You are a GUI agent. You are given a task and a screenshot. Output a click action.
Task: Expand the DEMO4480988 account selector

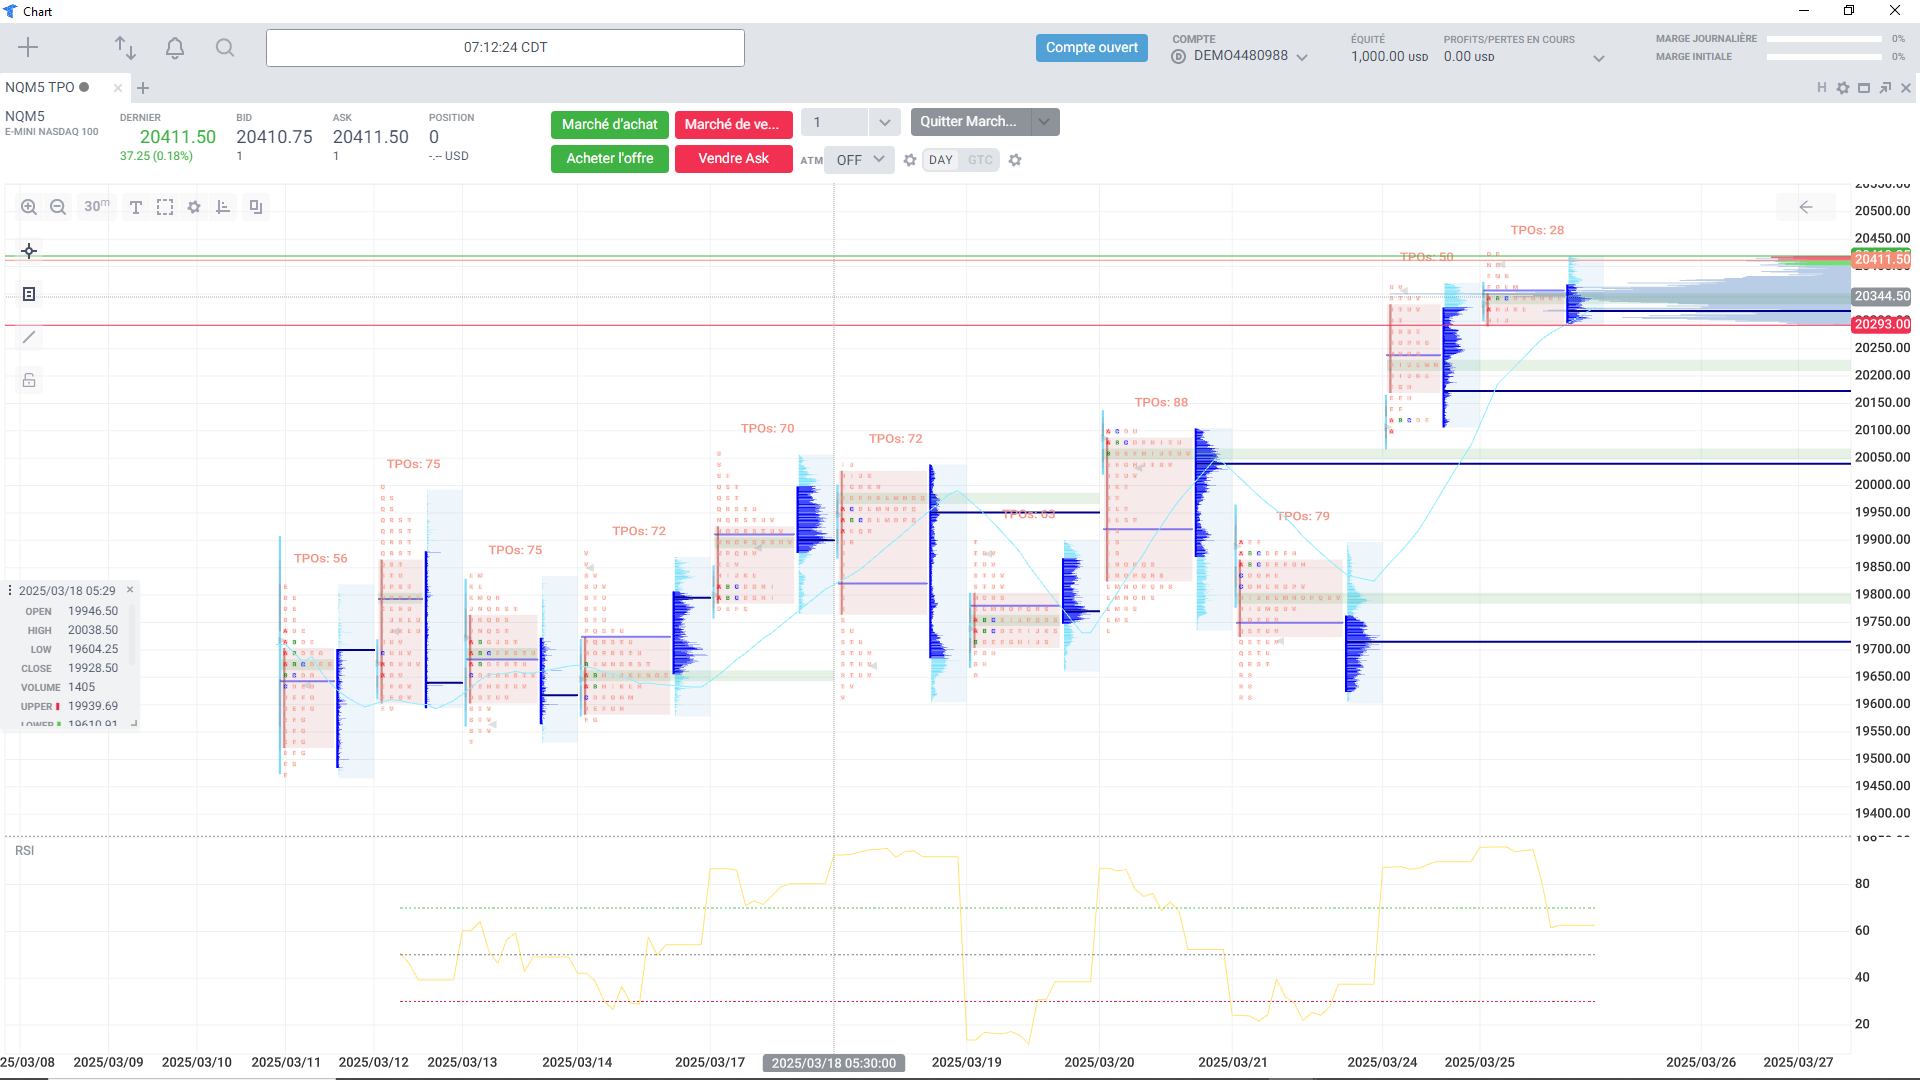tap(1302, 57)
